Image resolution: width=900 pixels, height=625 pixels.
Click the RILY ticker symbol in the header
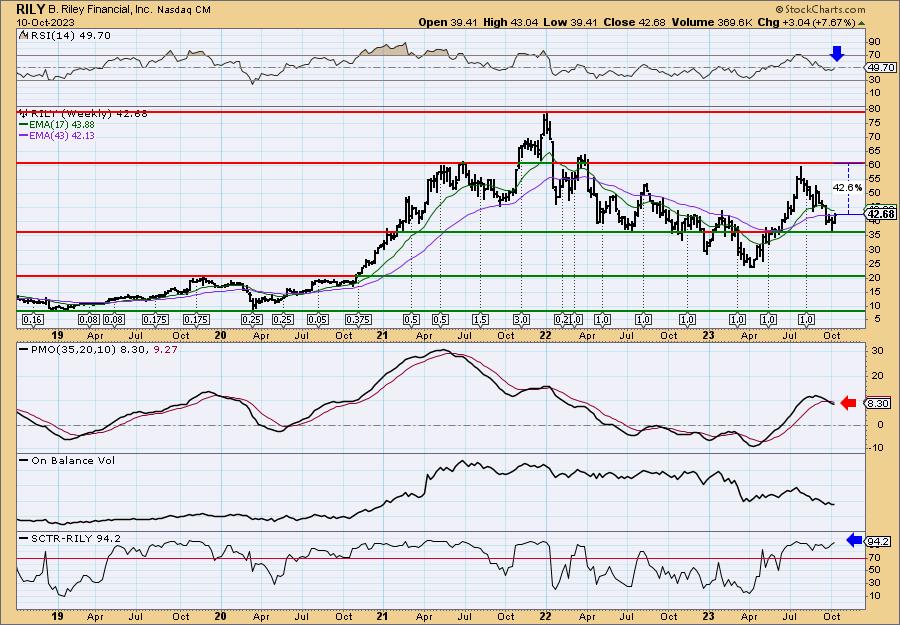(28, 9)
